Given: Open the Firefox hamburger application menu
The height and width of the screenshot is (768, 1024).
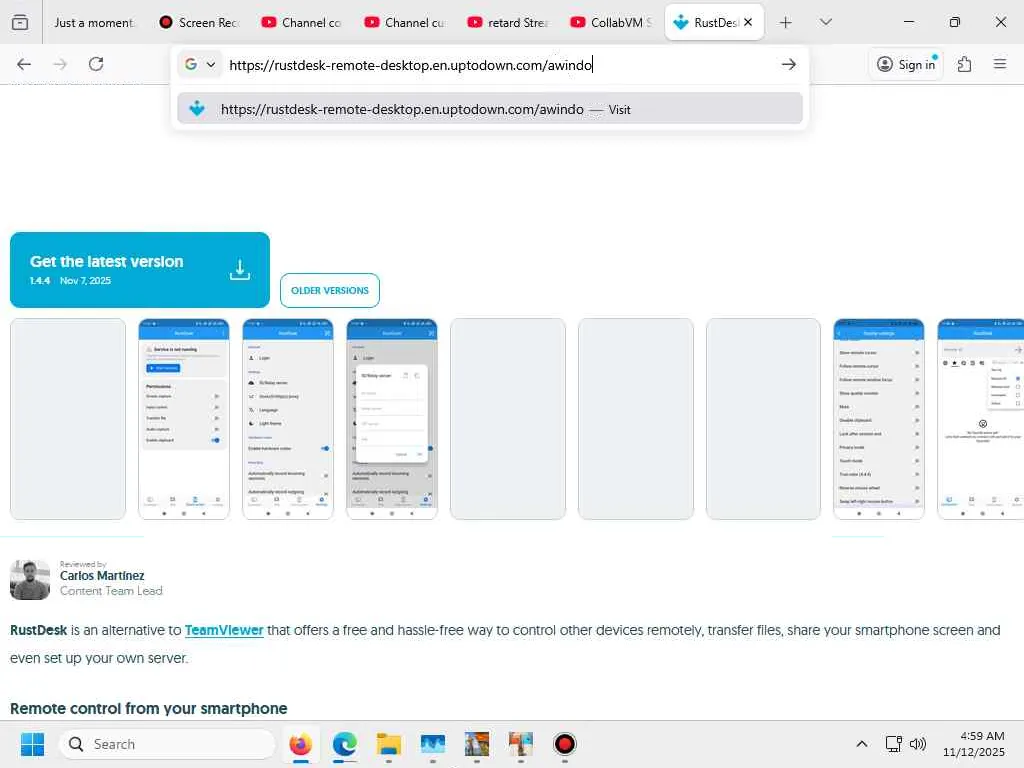Looking at the screenshot, I should coord(1000,64).
